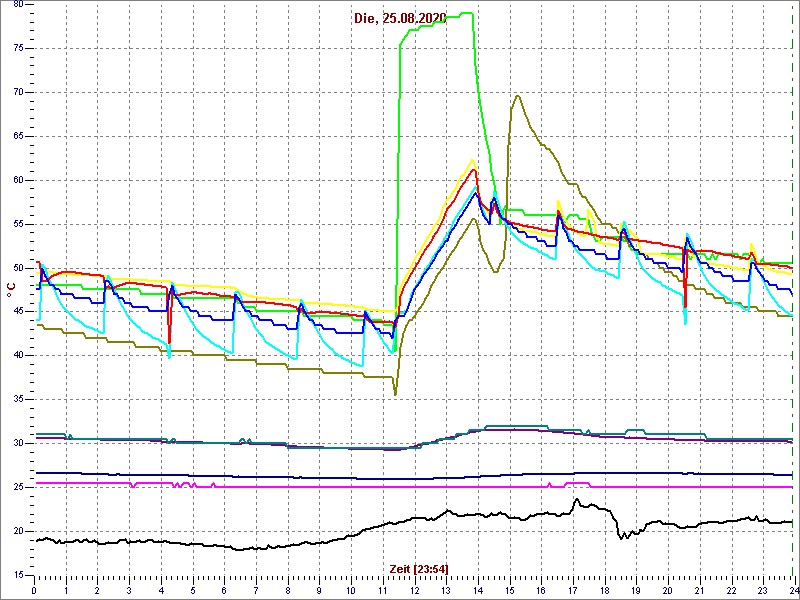
Task: Click the temperature axis label '45'
Action: [17, 312]
